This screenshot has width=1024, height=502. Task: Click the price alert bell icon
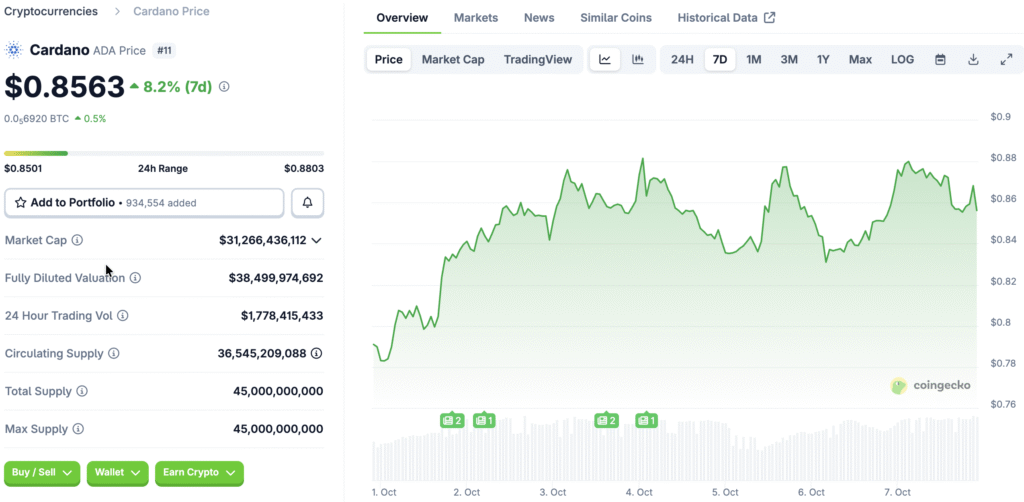click(307, 202)
